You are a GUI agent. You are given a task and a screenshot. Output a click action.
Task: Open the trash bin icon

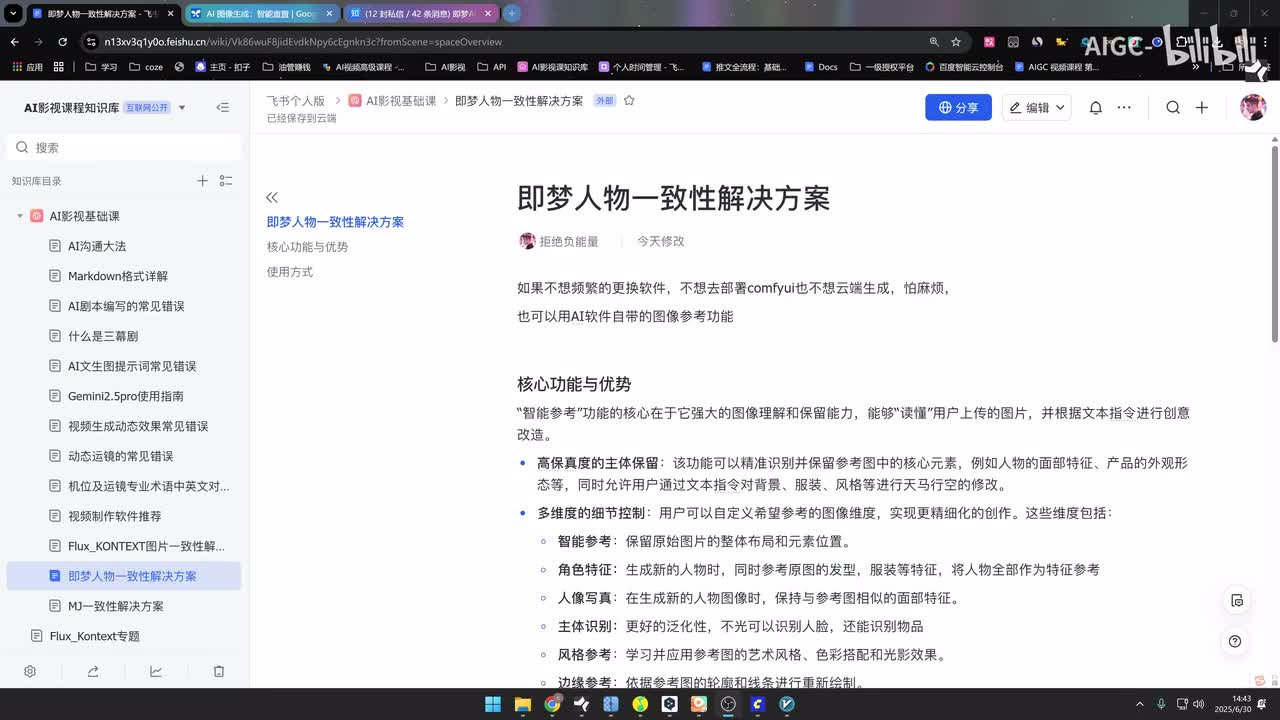pos(219,671)
